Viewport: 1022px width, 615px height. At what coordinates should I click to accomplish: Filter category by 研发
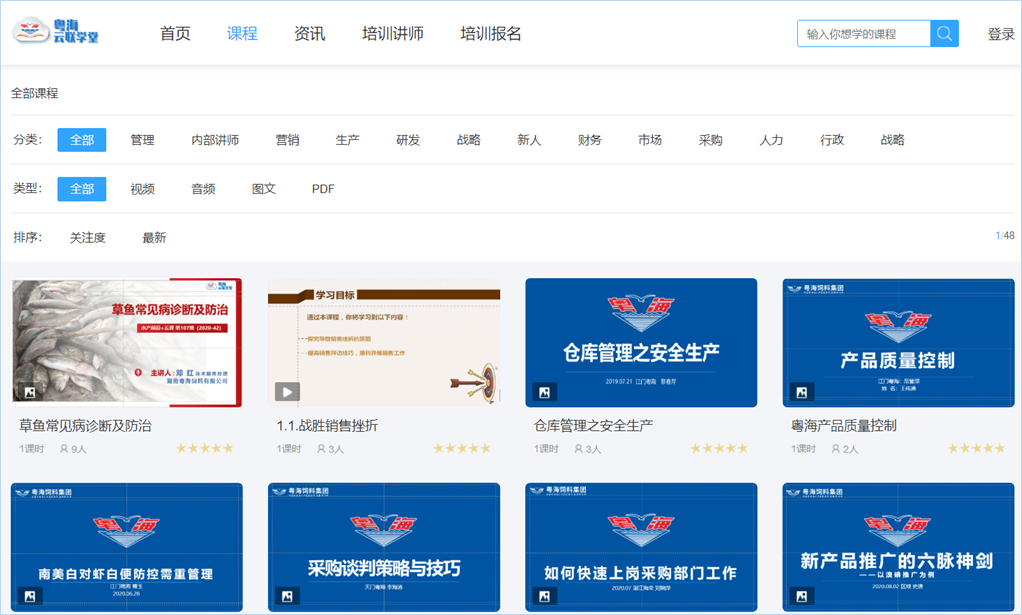(x=408, y=140)
